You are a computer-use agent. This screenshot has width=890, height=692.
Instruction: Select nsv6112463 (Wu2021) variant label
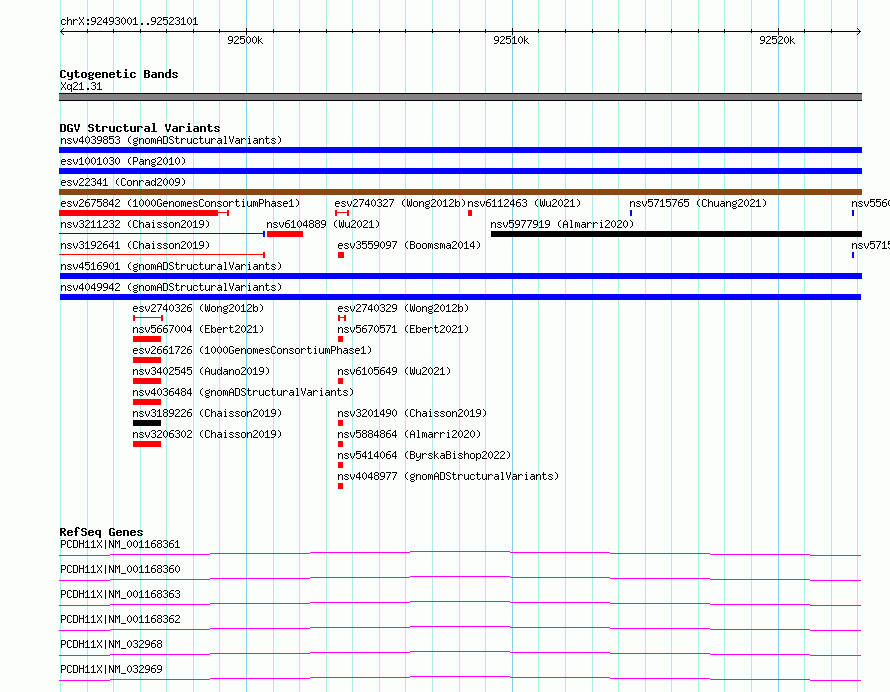tap(524, 203)
